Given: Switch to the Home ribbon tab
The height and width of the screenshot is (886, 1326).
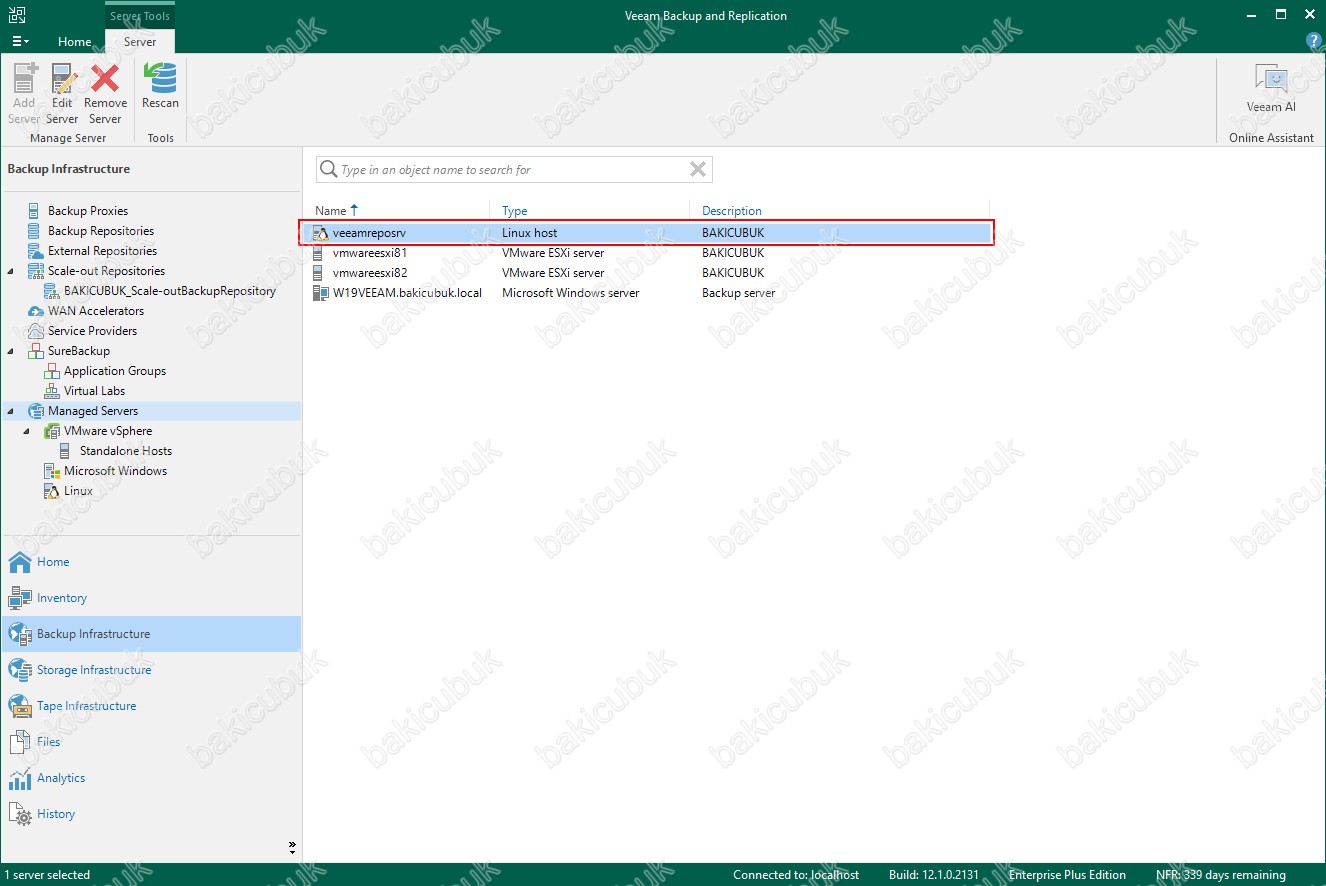Looking at the screenshot, I should click(x=74, y=42).
